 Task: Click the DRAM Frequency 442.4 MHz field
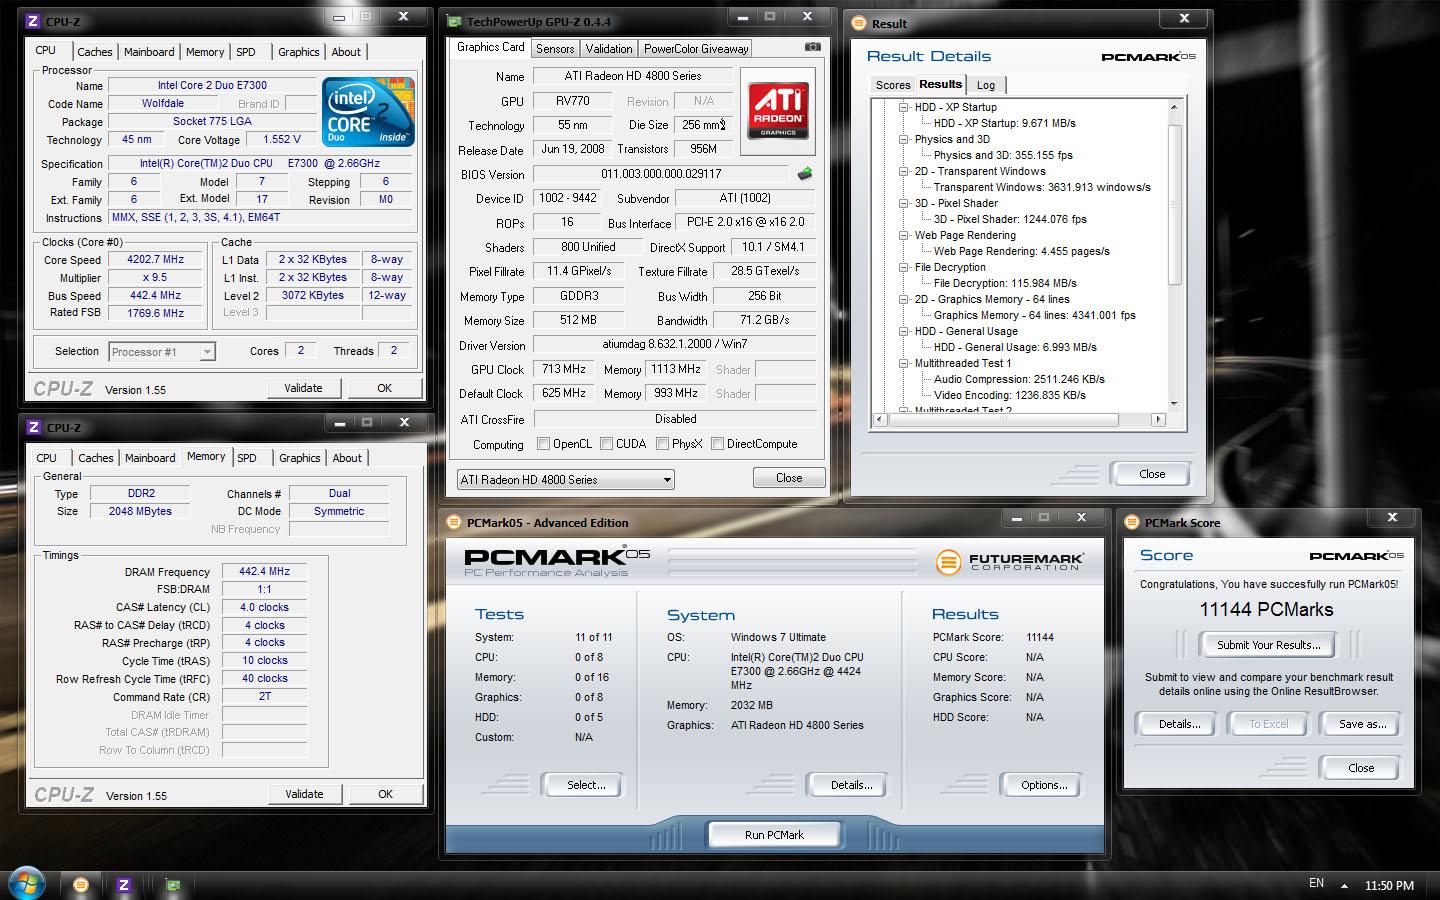[264, 572]
